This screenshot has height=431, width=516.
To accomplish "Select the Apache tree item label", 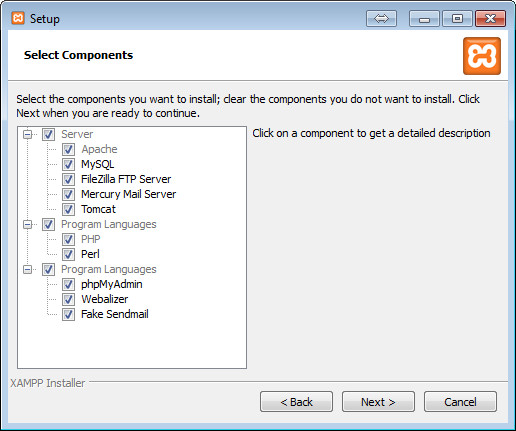I will (99, 149).
